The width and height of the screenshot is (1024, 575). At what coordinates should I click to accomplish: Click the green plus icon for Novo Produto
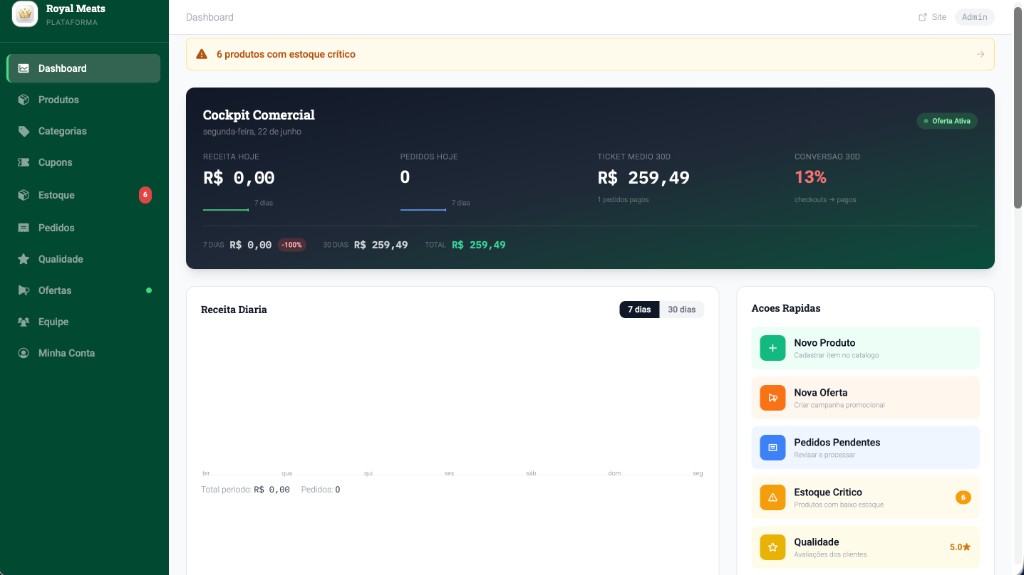[x=773, y=348]
